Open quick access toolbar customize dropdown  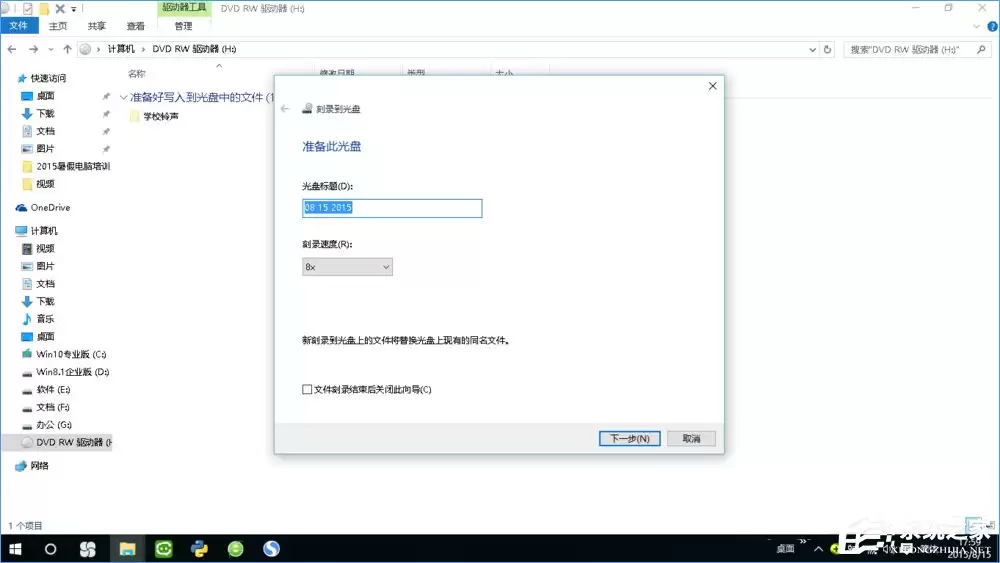[x=74, y=9]
